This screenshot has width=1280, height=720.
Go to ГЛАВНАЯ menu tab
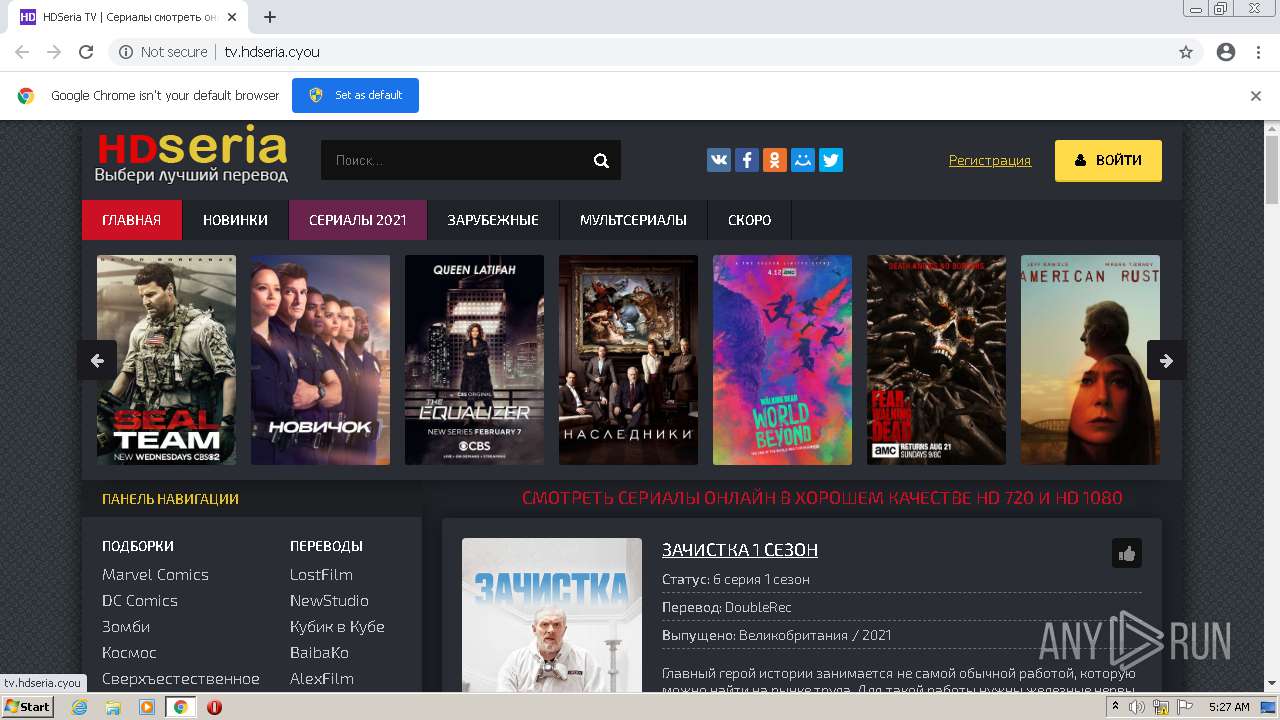tap(132, 220)
